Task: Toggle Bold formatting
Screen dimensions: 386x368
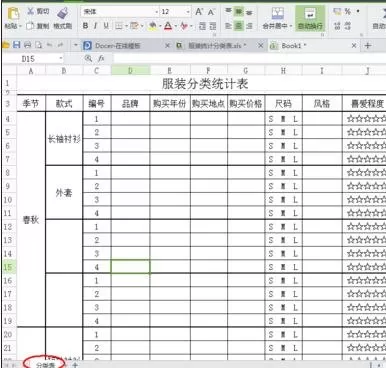Action: [x=85, y=26]
